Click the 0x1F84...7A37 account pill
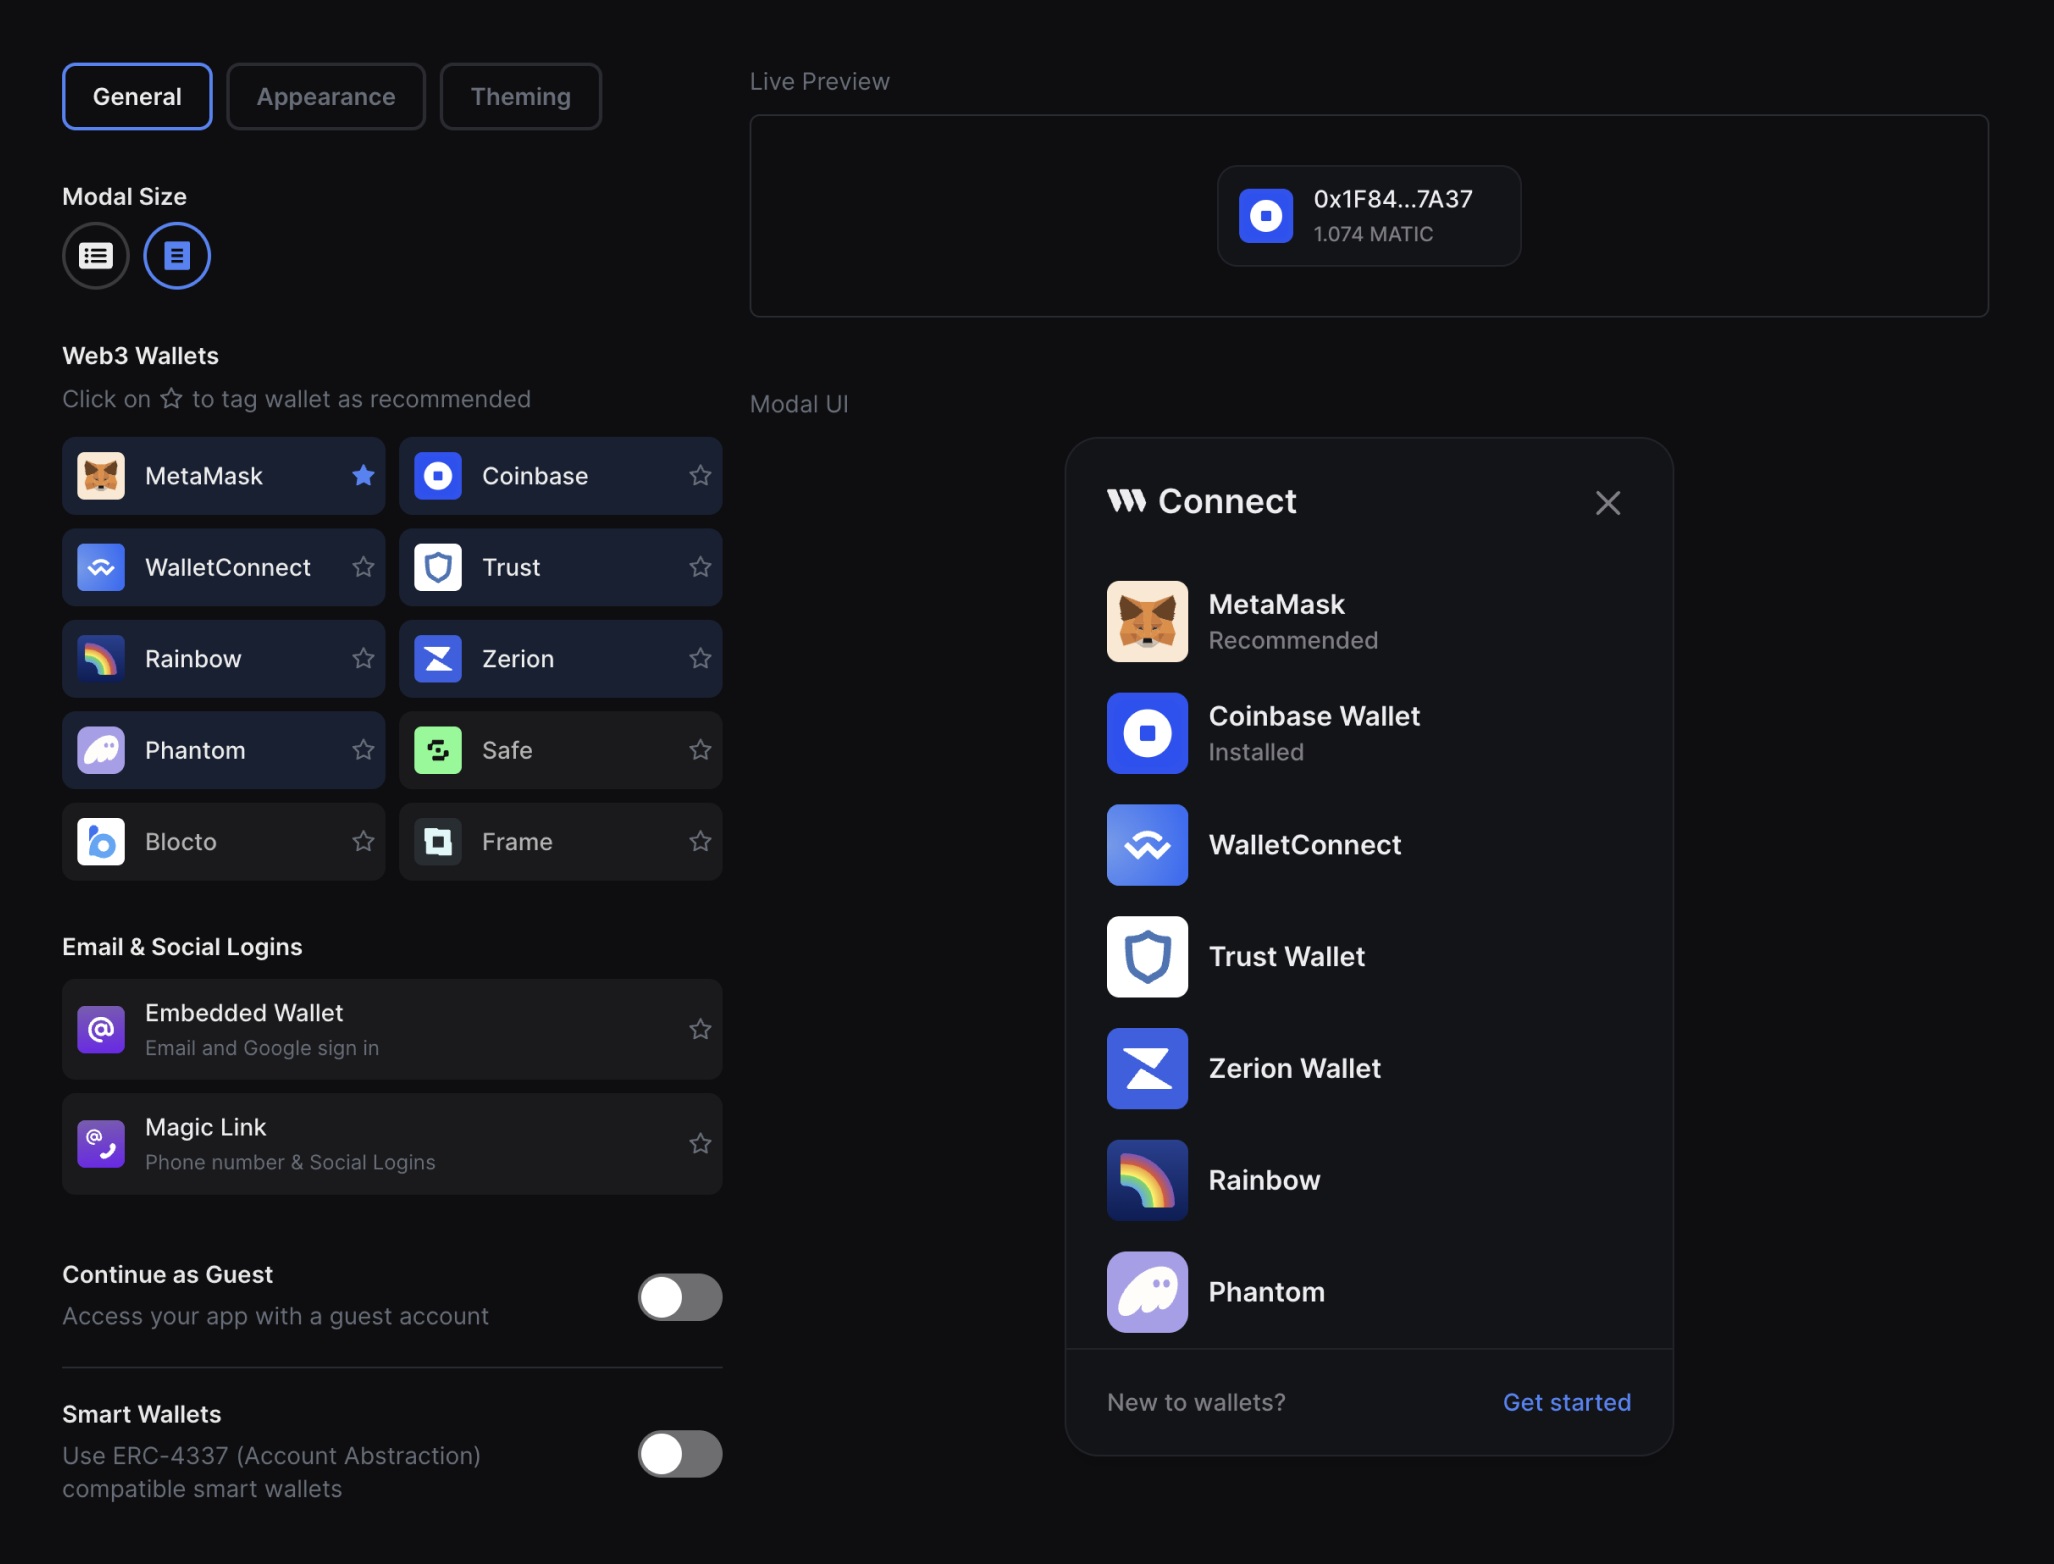This screenshot has width=2054, height=1564. click(1368, 216)
